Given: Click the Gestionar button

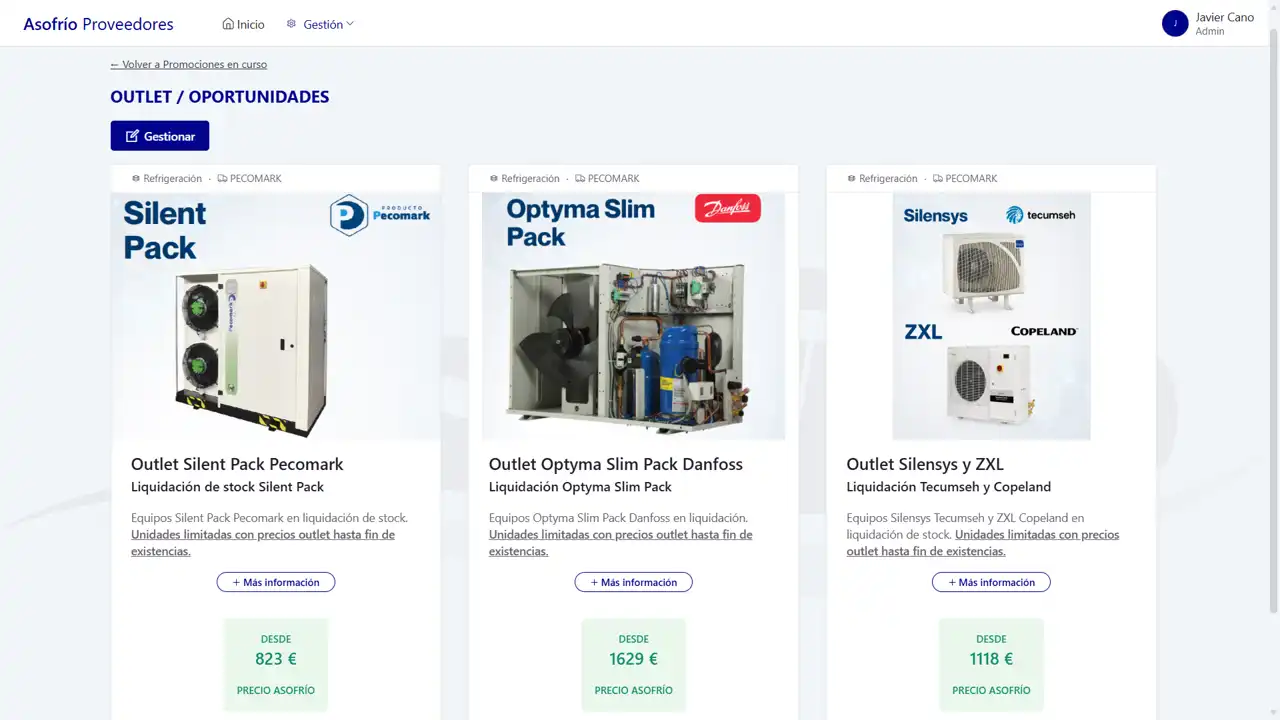Looking at the screenshot, I should (x=160, y=136).
